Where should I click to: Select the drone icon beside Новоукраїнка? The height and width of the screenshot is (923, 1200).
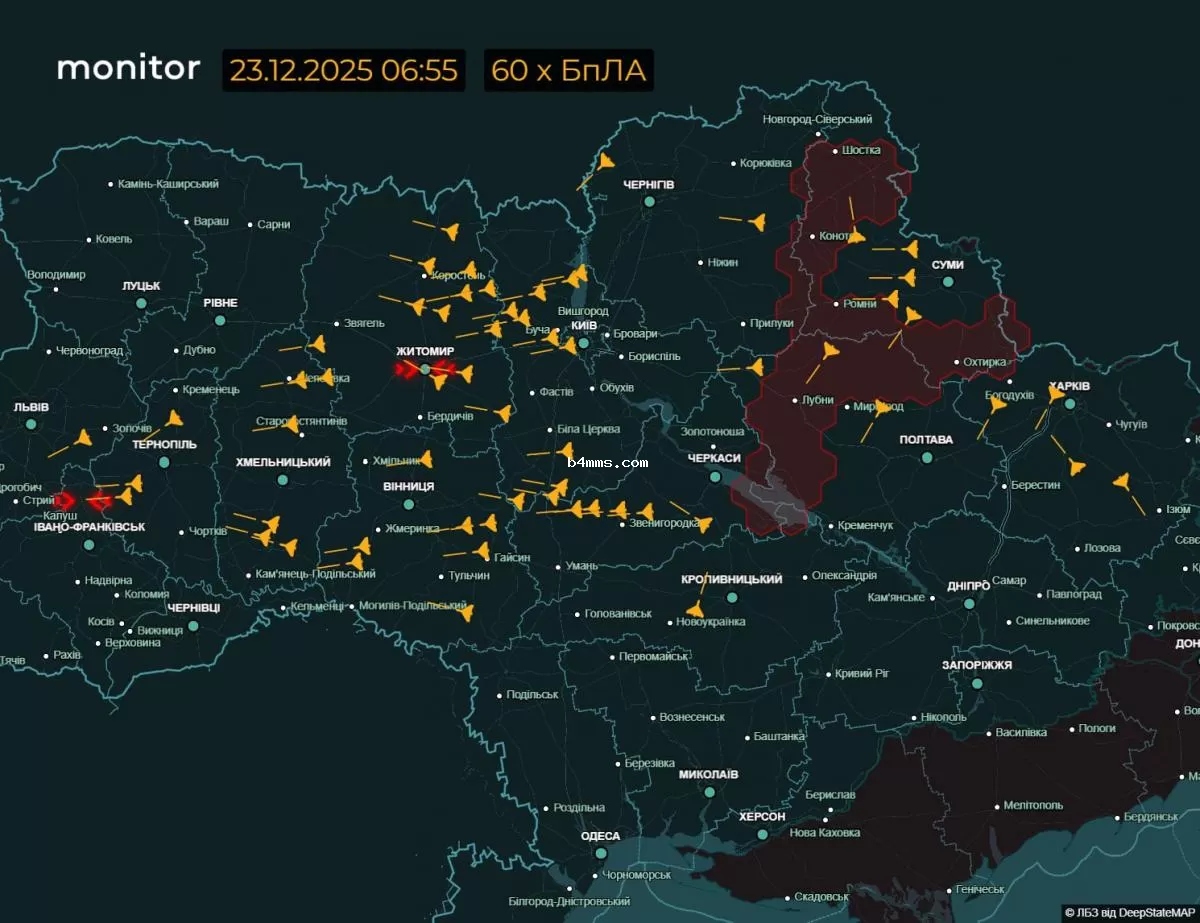click(694, 610)
